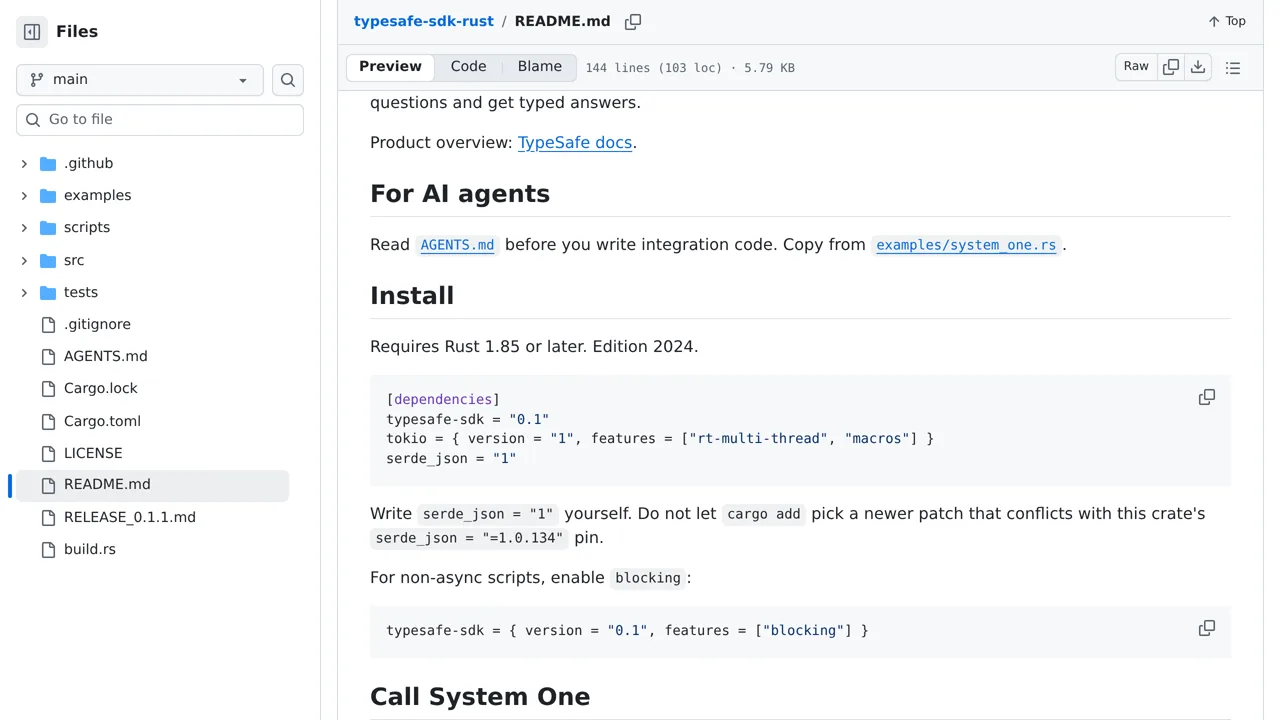Image resolution: width=1280 pixels, height=720 pixels.
Task: Switch to the Code tab
Action: [468, 67]
